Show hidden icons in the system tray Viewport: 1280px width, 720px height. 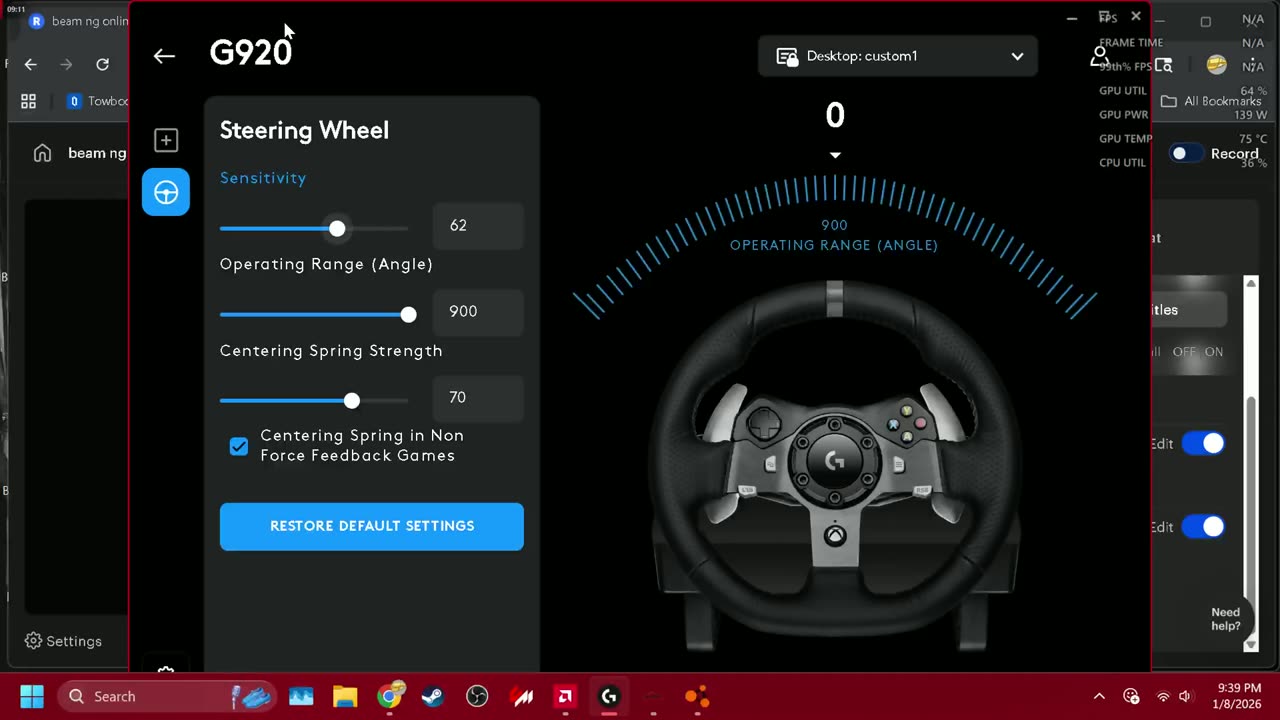tap(1099, 696)
